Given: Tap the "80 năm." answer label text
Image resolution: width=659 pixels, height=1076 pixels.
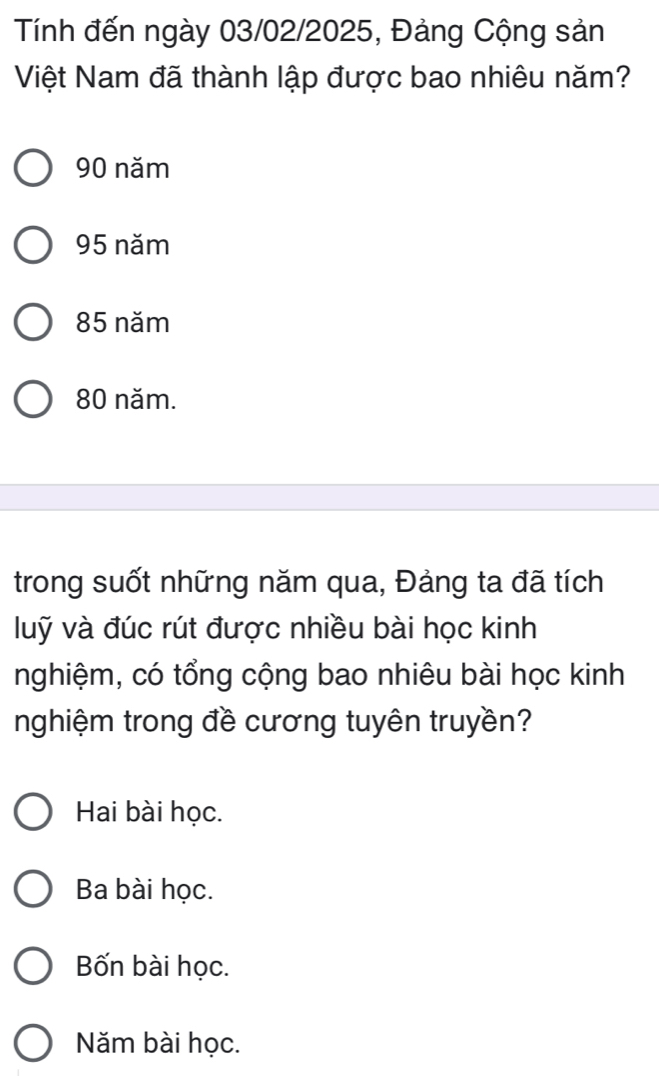Looking at the screenshot, I should (125, 402).
